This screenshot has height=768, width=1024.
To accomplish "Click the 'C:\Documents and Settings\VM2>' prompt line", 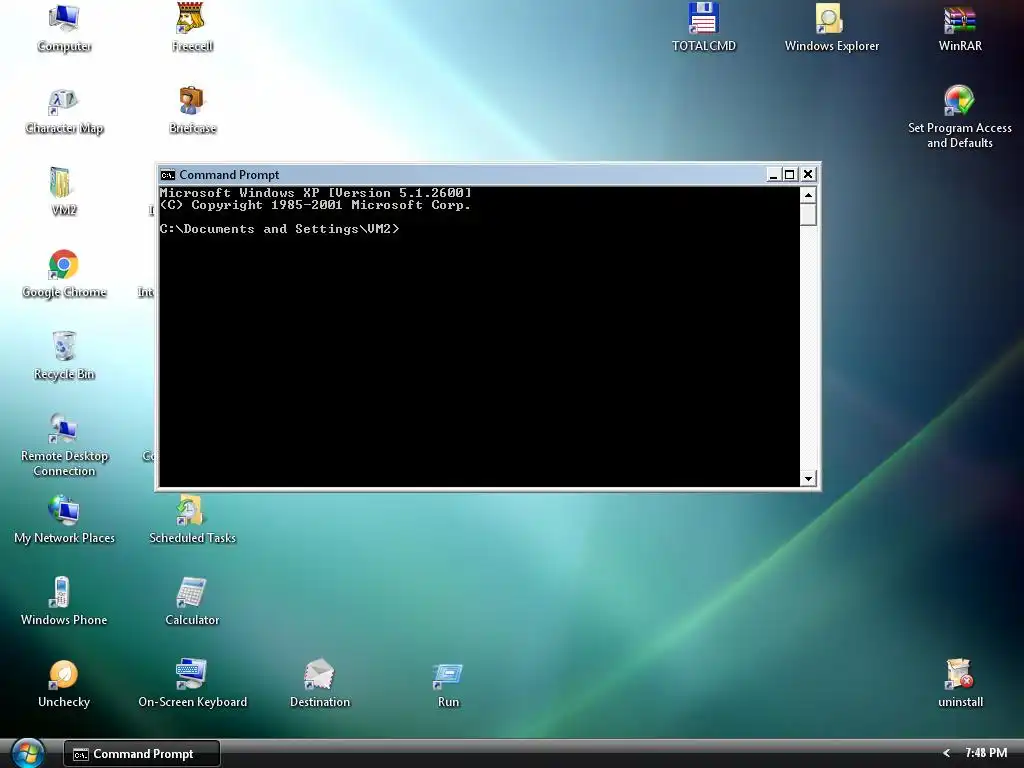I will [280, 229].
